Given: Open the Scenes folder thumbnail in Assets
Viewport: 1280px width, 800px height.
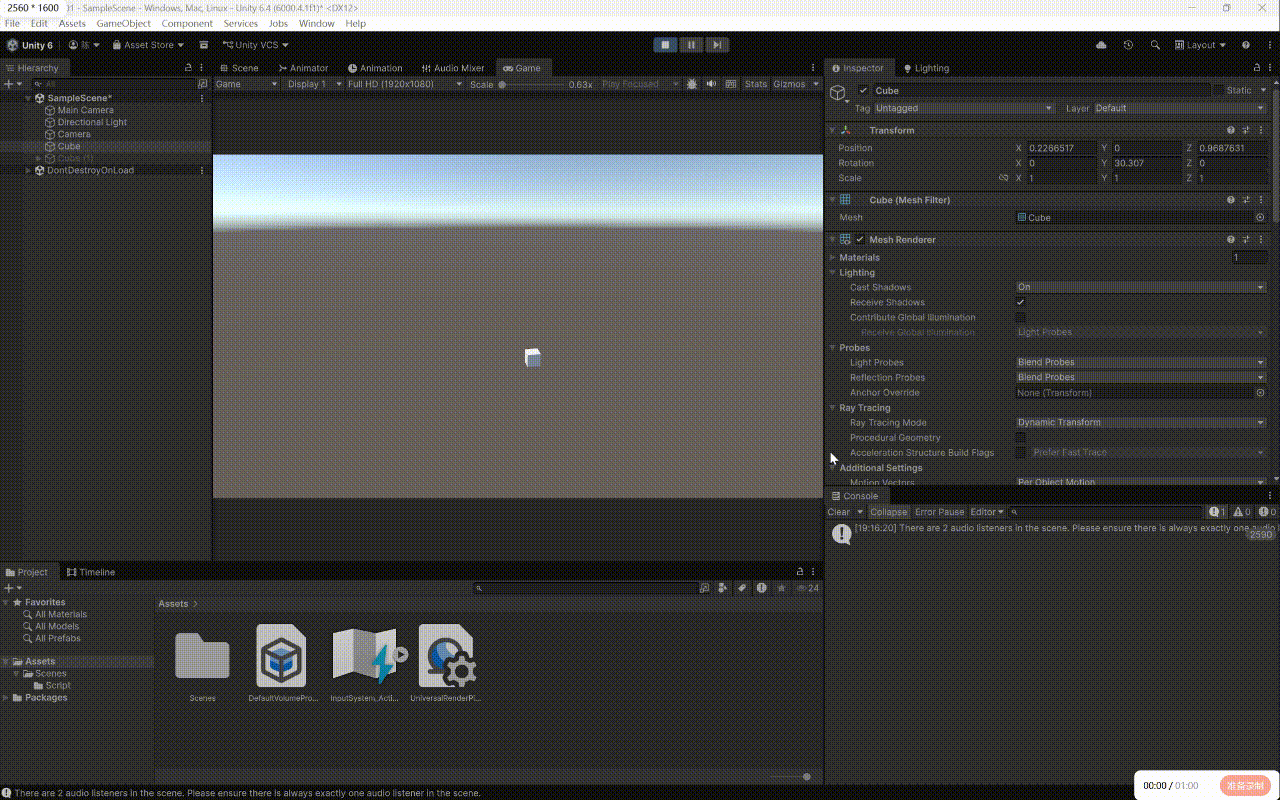Looking at the screenshot, I should [202, 657].
